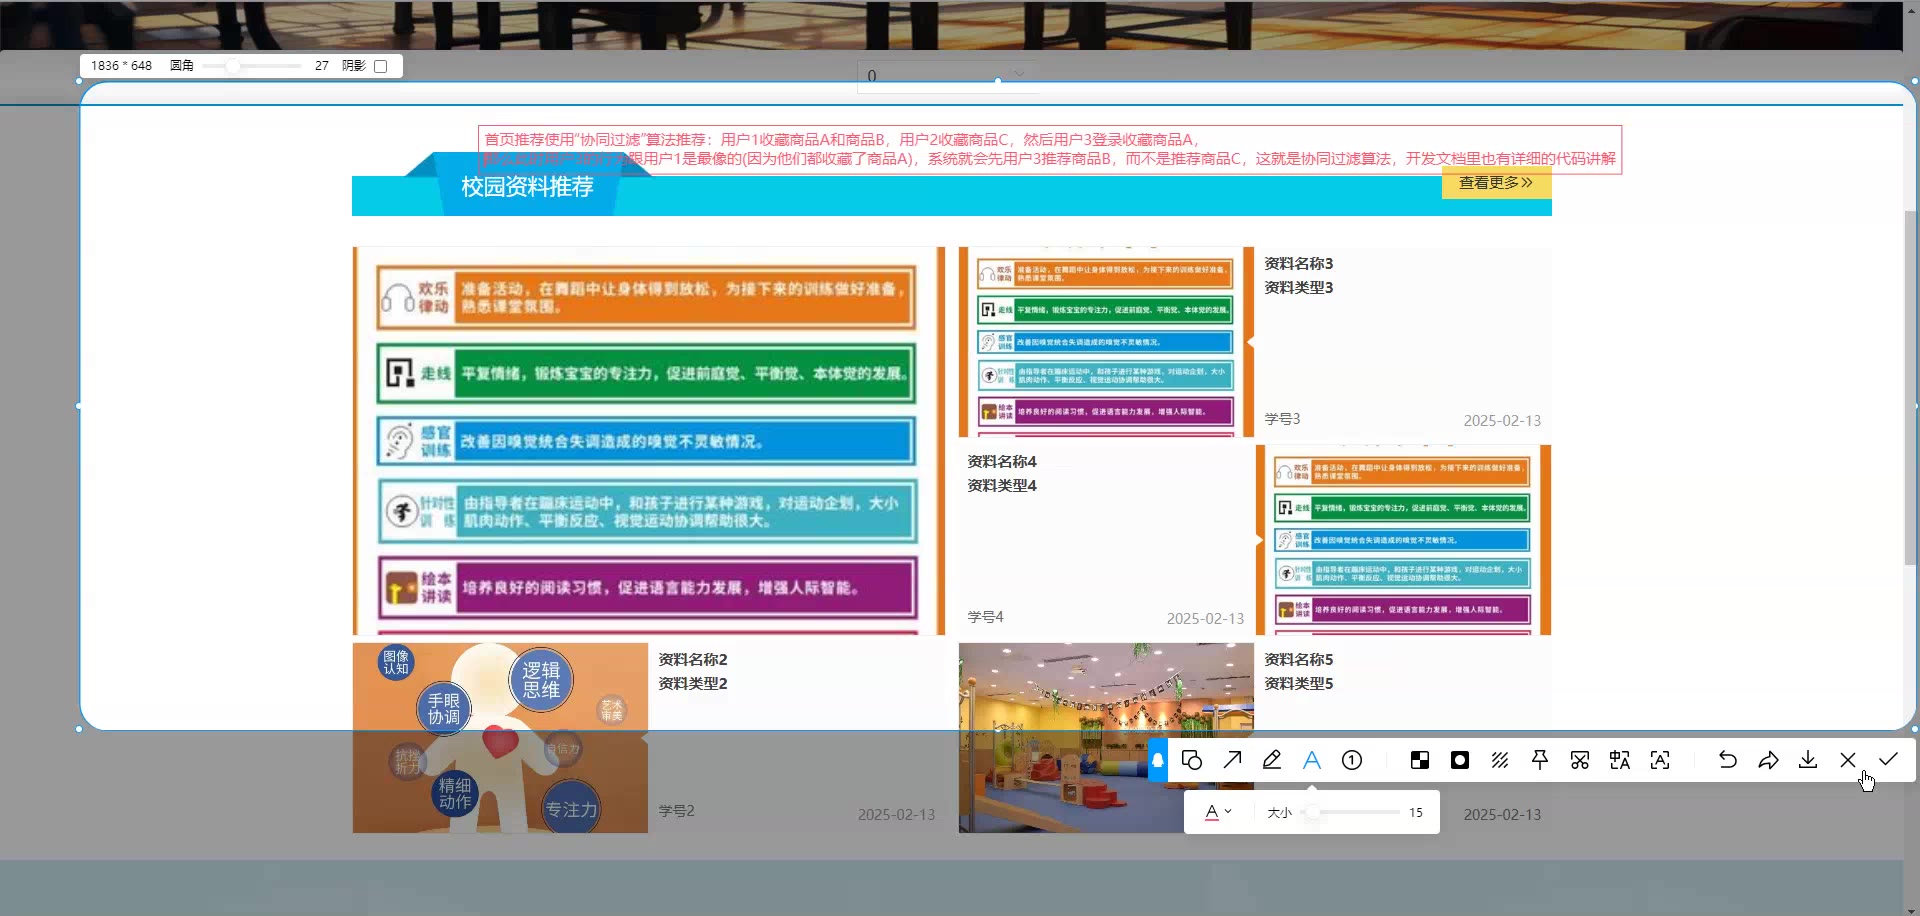Click the 2025-02-13 date next to 学号2
The height and width of the screenshot is (916, 1920).
coord(896,815)
